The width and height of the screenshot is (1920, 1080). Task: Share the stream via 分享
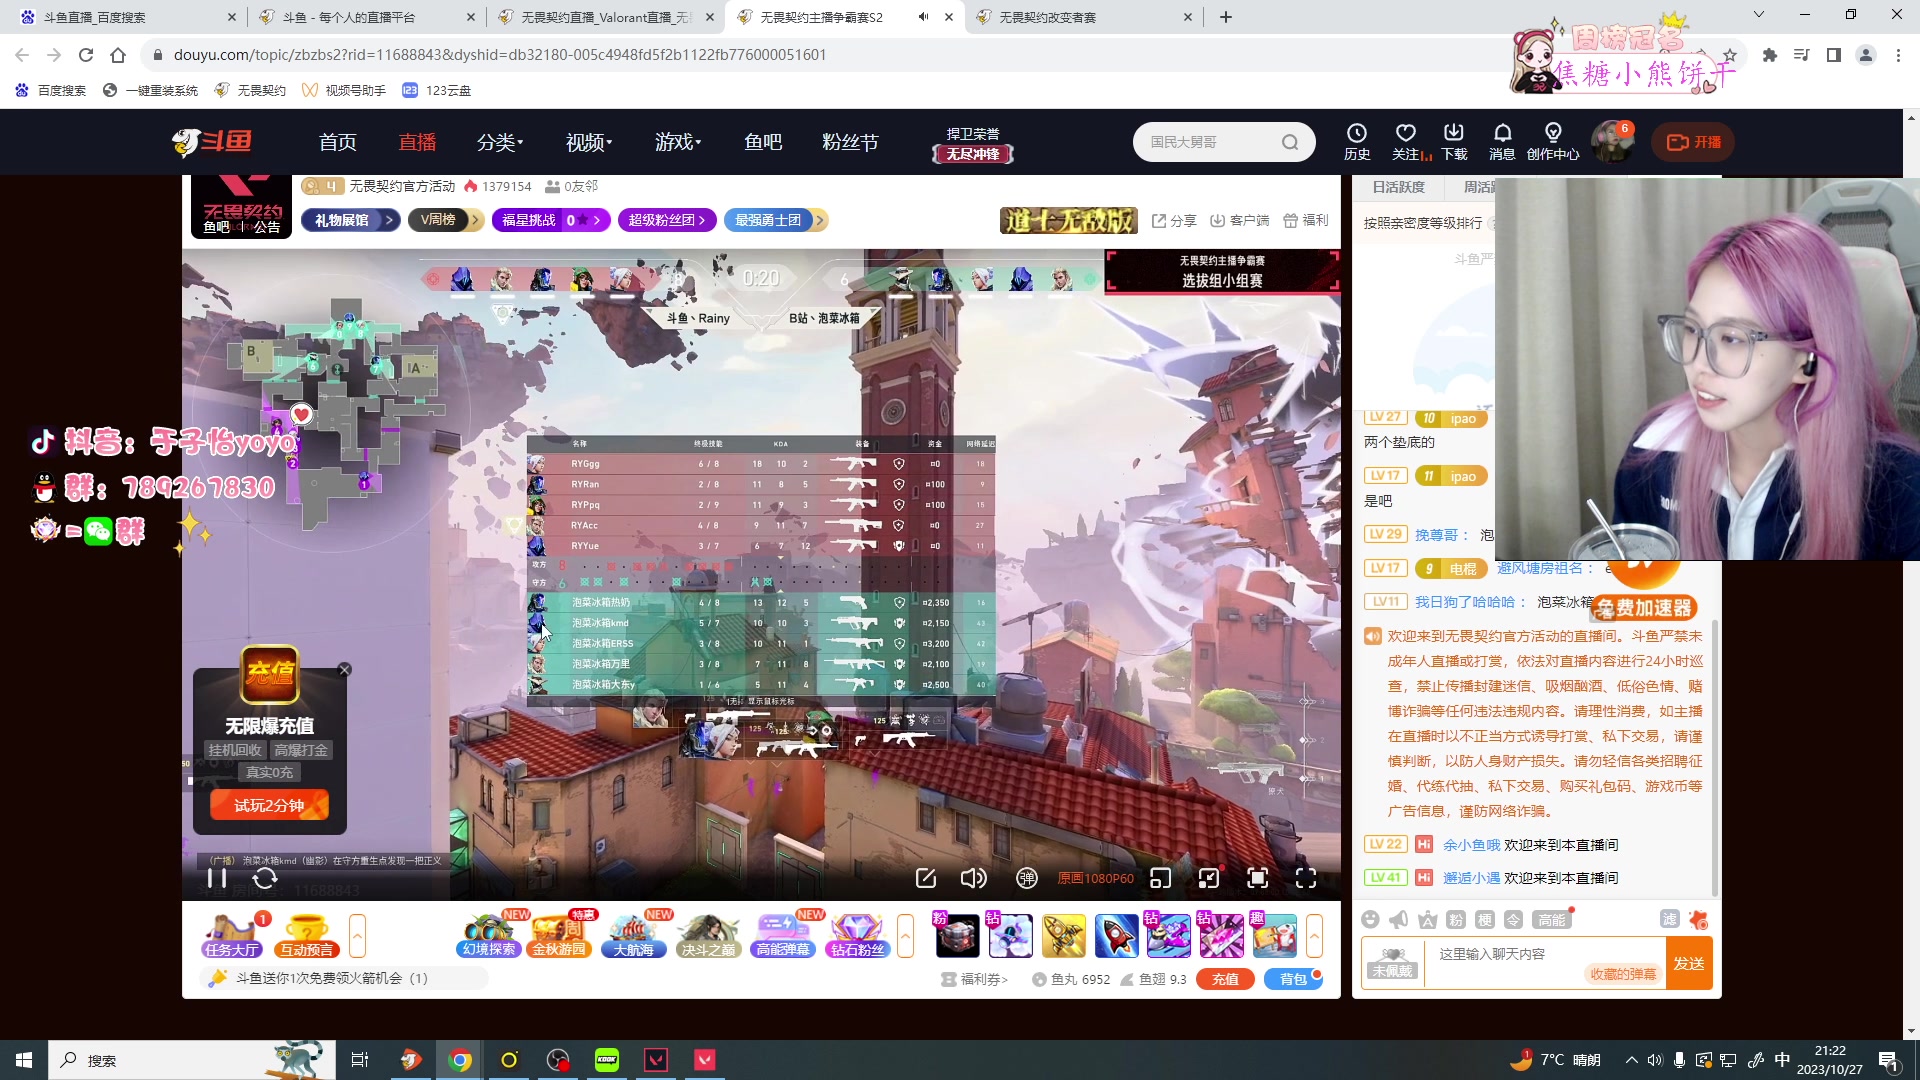click(1174, 220)
